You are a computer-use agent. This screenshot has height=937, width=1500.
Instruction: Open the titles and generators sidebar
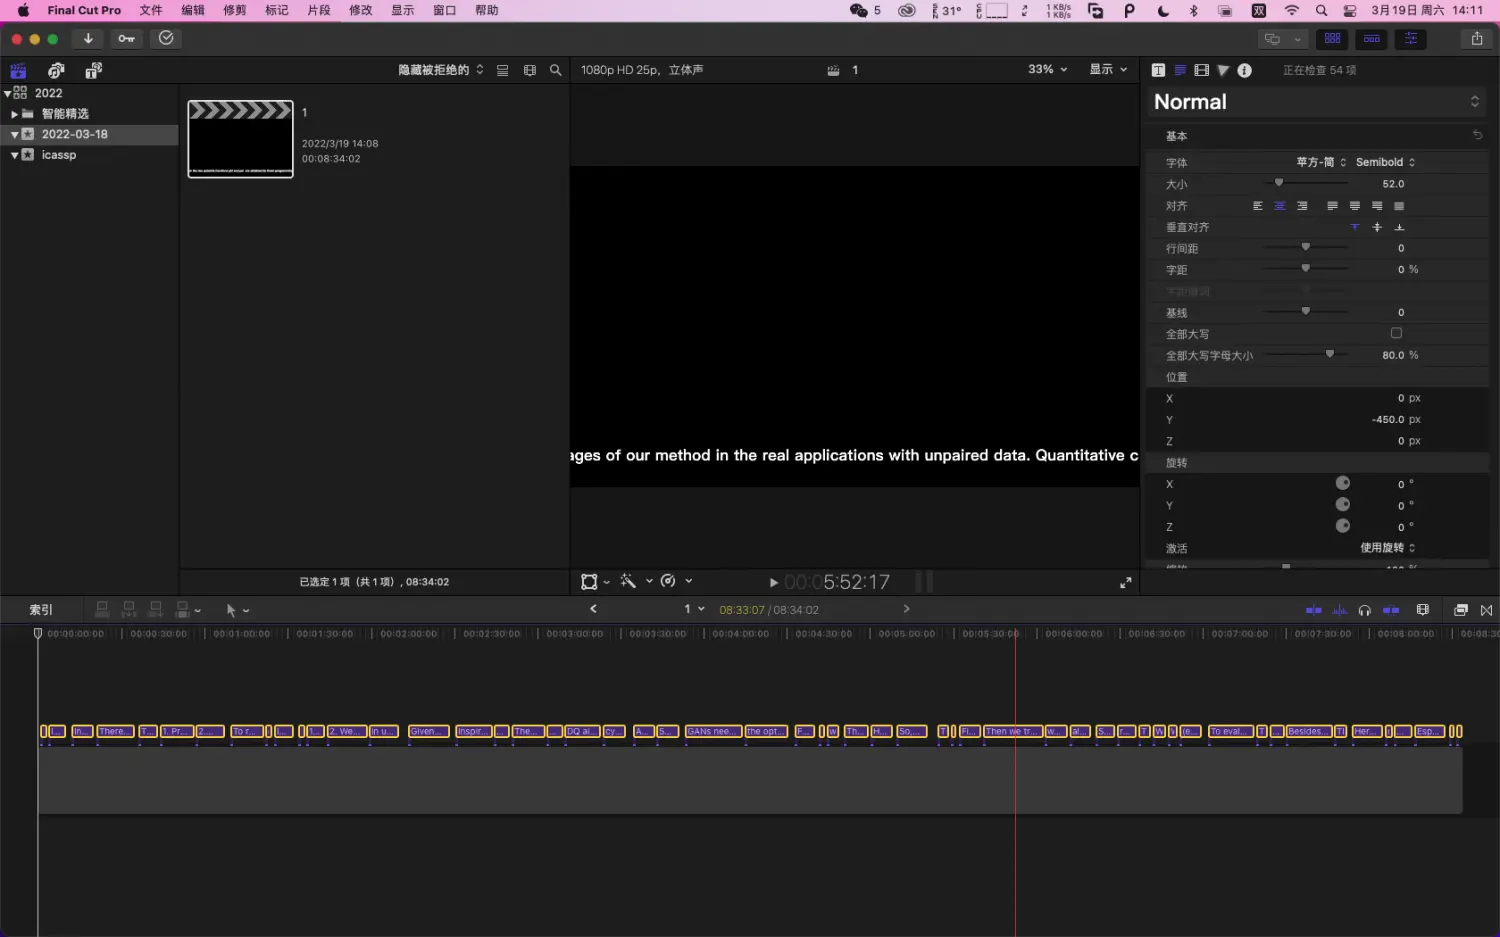93,70
